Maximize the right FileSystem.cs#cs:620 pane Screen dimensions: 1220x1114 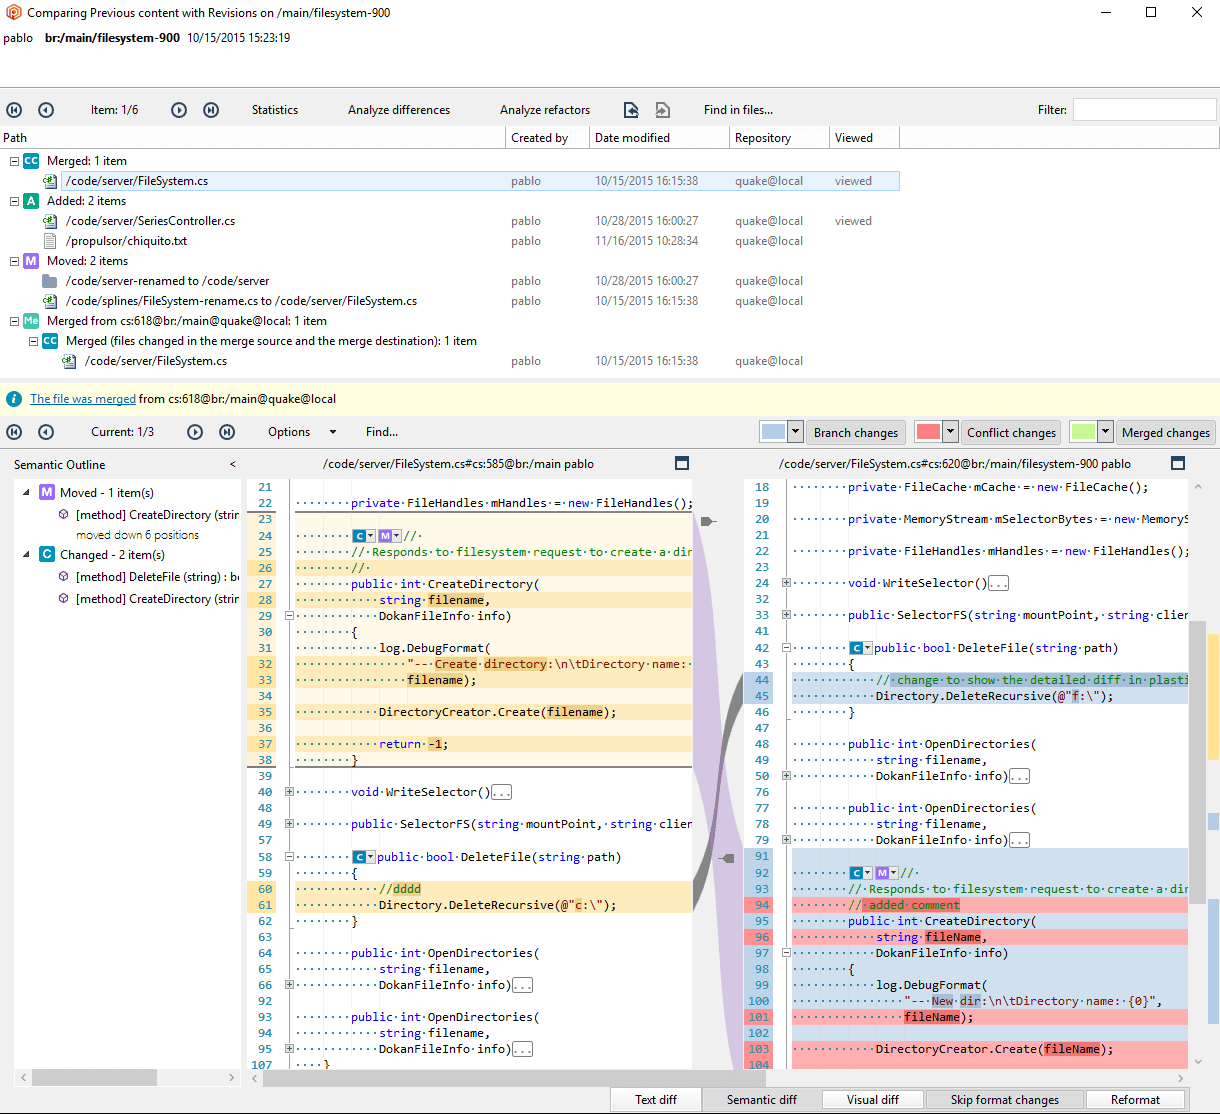coord(1178,463)
